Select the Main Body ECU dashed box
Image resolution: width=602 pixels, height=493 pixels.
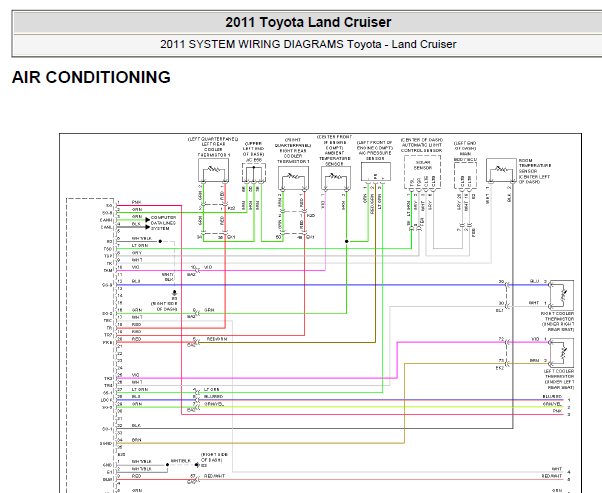[x=465, y=175]
